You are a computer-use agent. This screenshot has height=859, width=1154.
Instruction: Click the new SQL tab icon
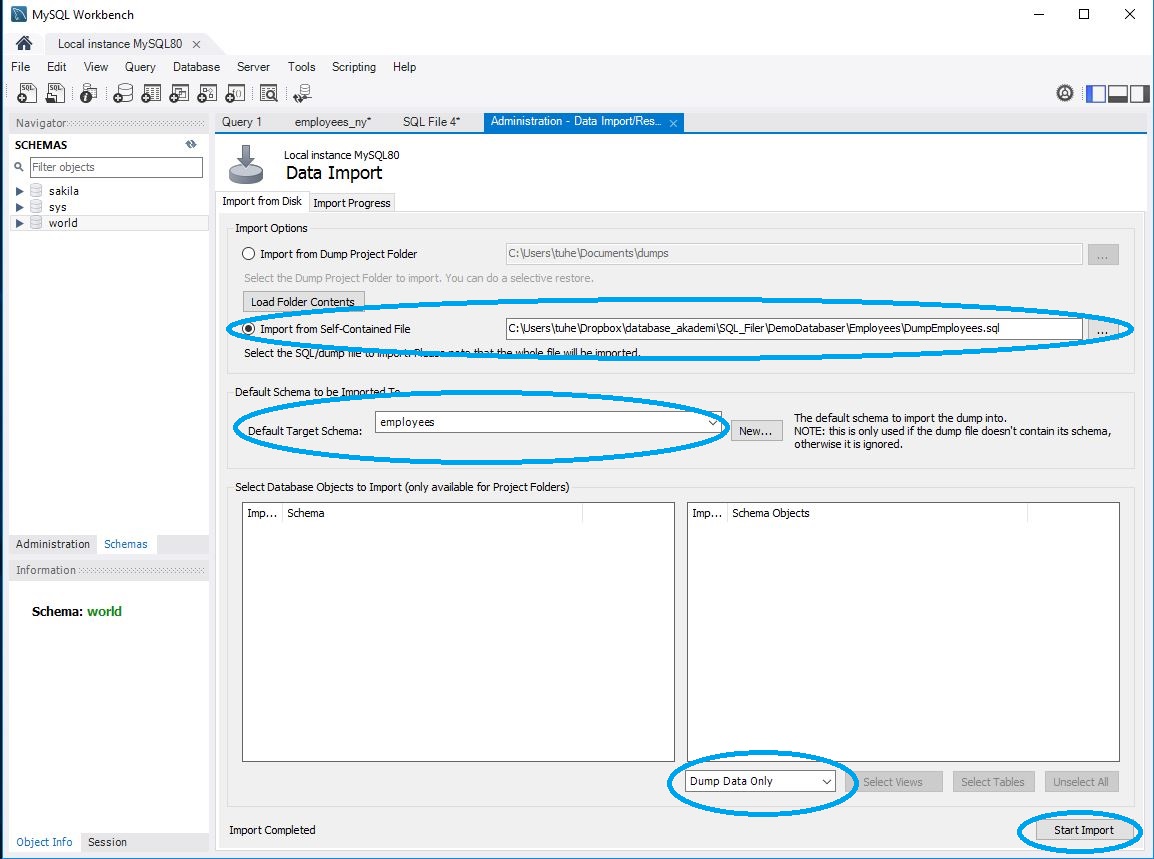[x=27, y=93]
